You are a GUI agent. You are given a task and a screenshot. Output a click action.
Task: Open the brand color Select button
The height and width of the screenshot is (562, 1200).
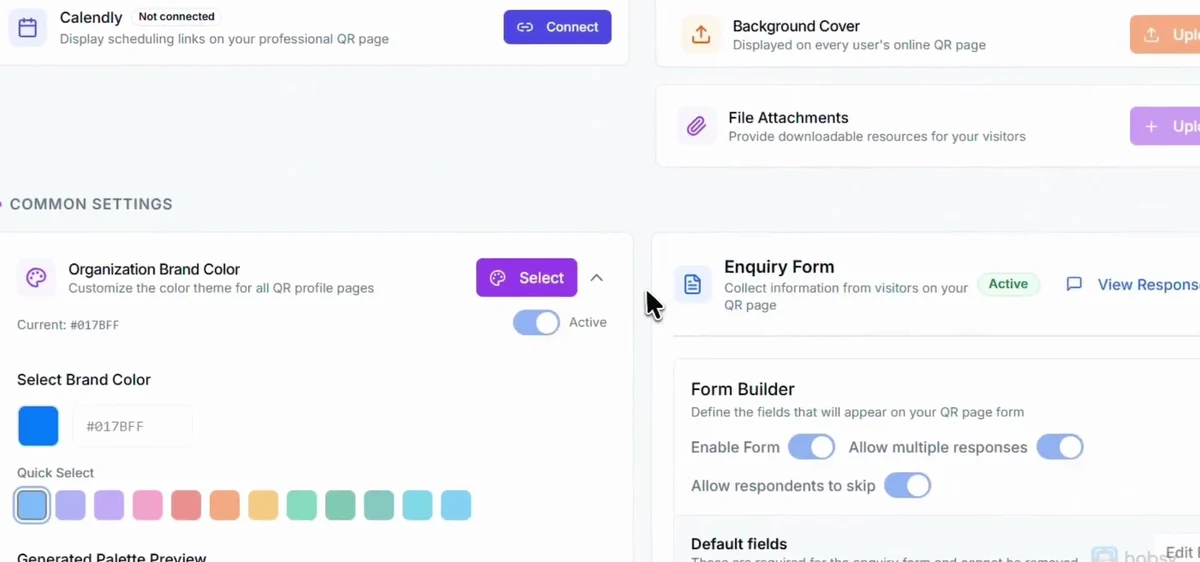[x=526, y=278]
